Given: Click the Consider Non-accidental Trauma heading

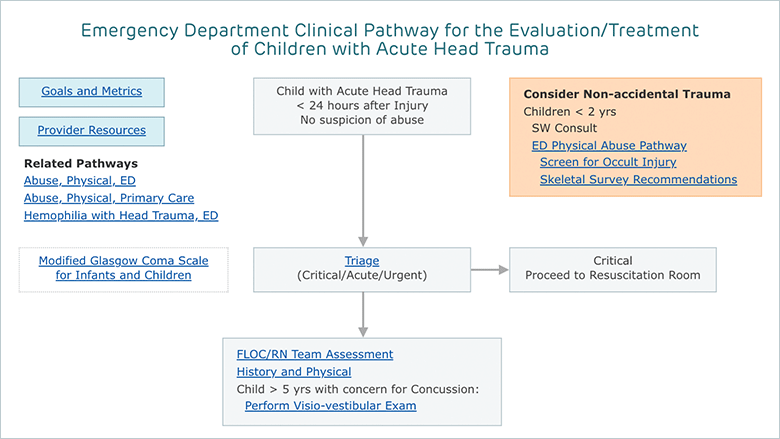Looking at the screenshot, I should point(627,94).
